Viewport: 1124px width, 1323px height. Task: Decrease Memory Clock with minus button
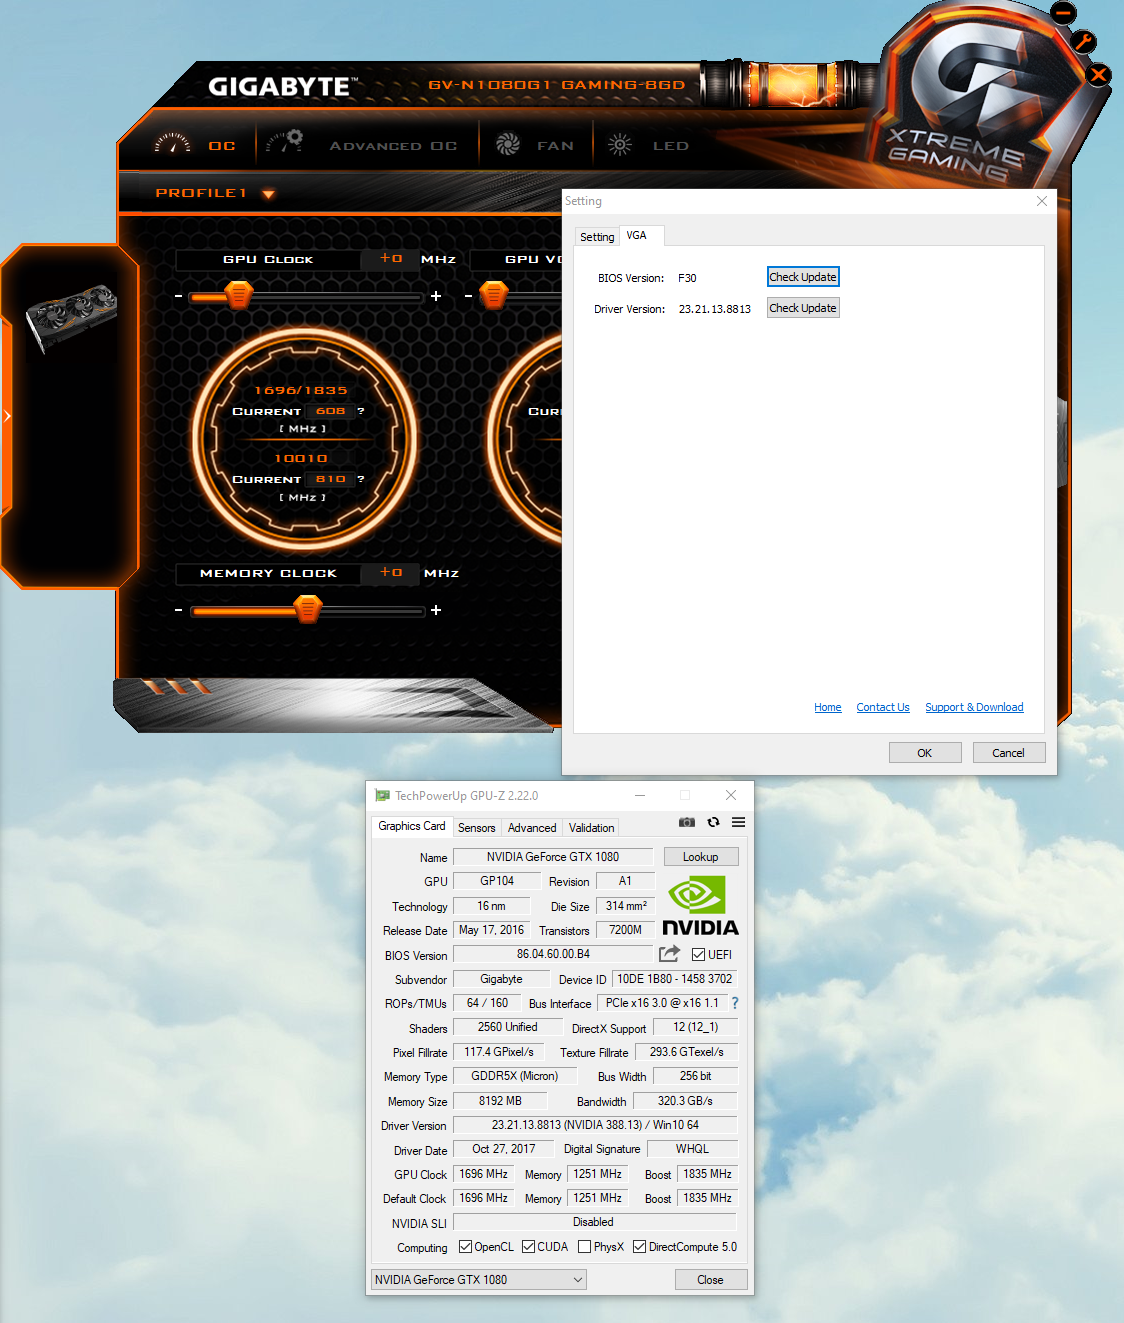[178, 610]
